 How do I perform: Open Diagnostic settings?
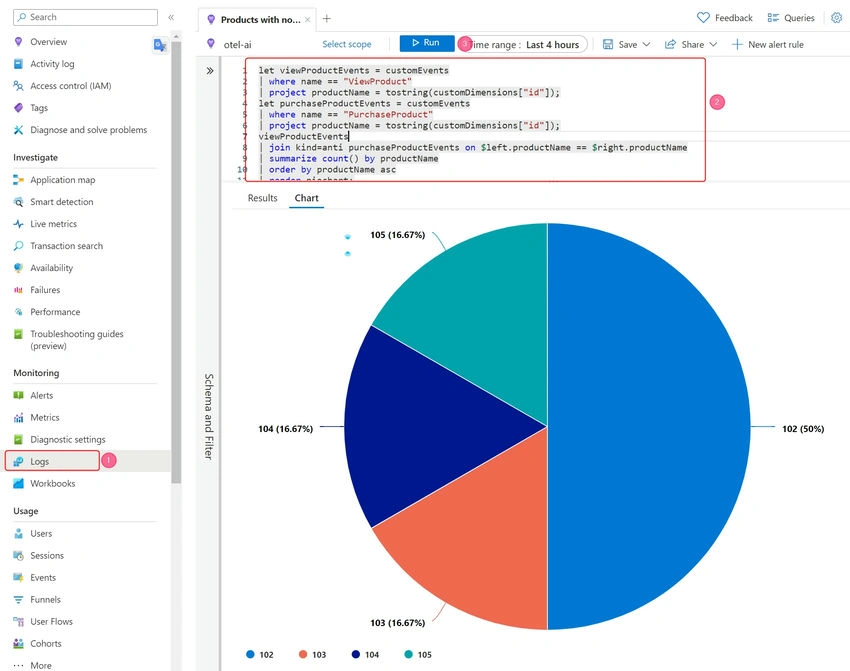pyautogui.click(x=67, y=440)
